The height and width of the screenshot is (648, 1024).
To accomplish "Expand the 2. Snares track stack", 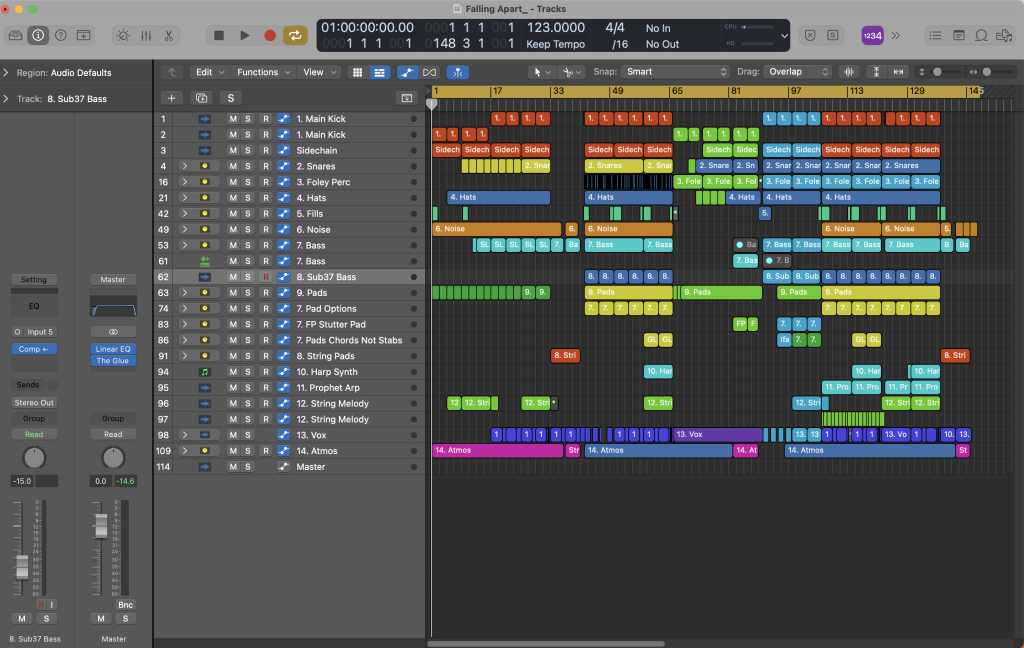I will [184, 166].
